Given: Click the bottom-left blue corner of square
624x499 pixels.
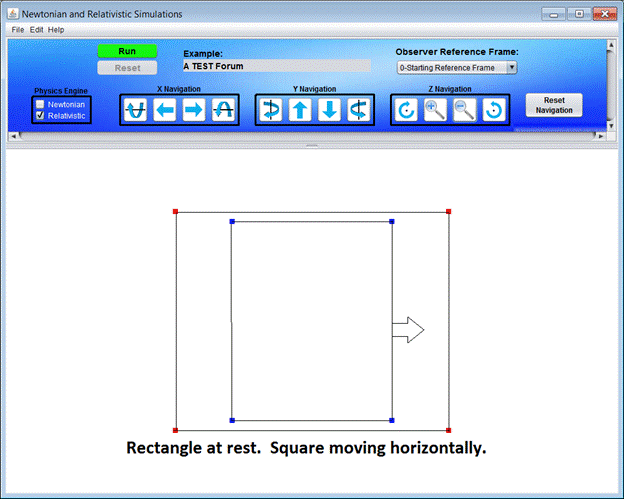Looking at the screenshot, I should tap(232, 420).
